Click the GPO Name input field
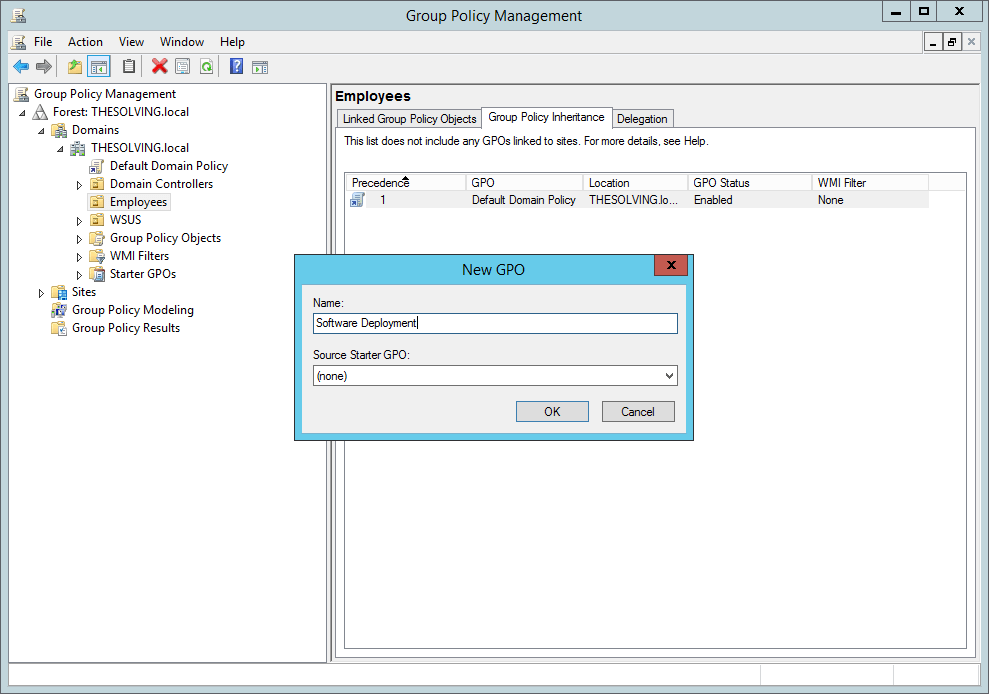 pos(495,323)
